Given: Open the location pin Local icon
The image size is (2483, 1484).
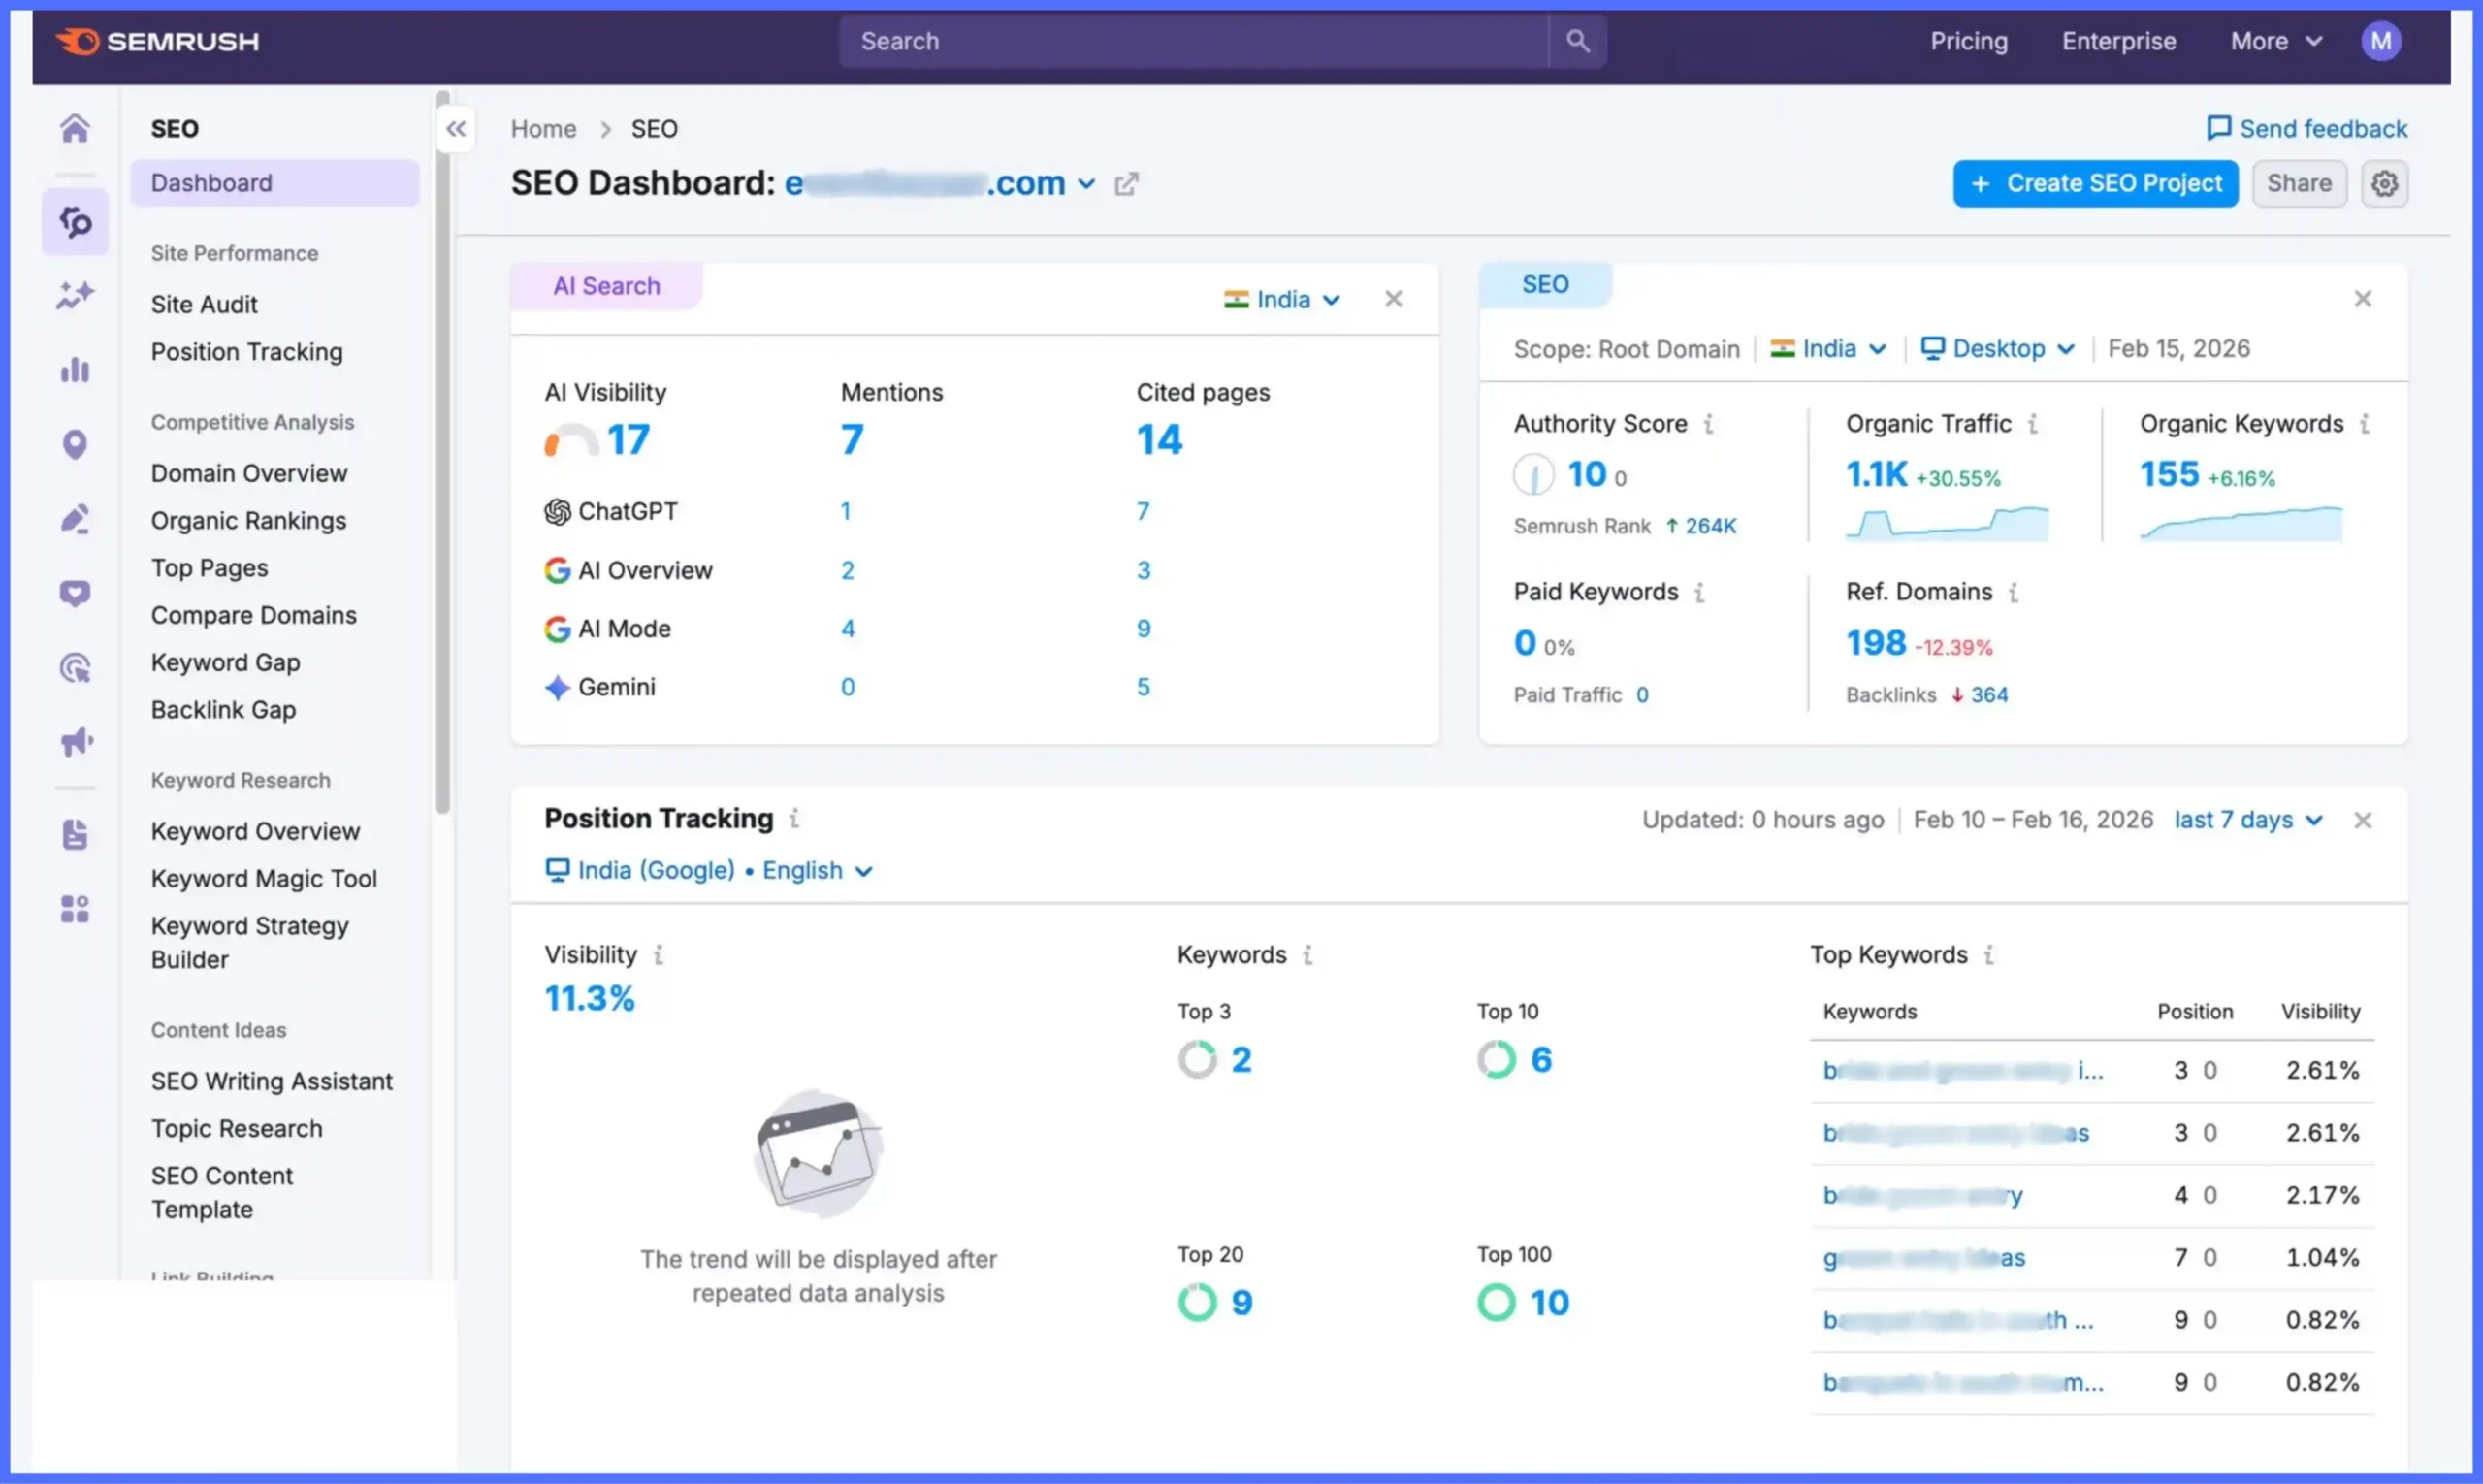Looking at the screenshot, I should tap(75, 444).
